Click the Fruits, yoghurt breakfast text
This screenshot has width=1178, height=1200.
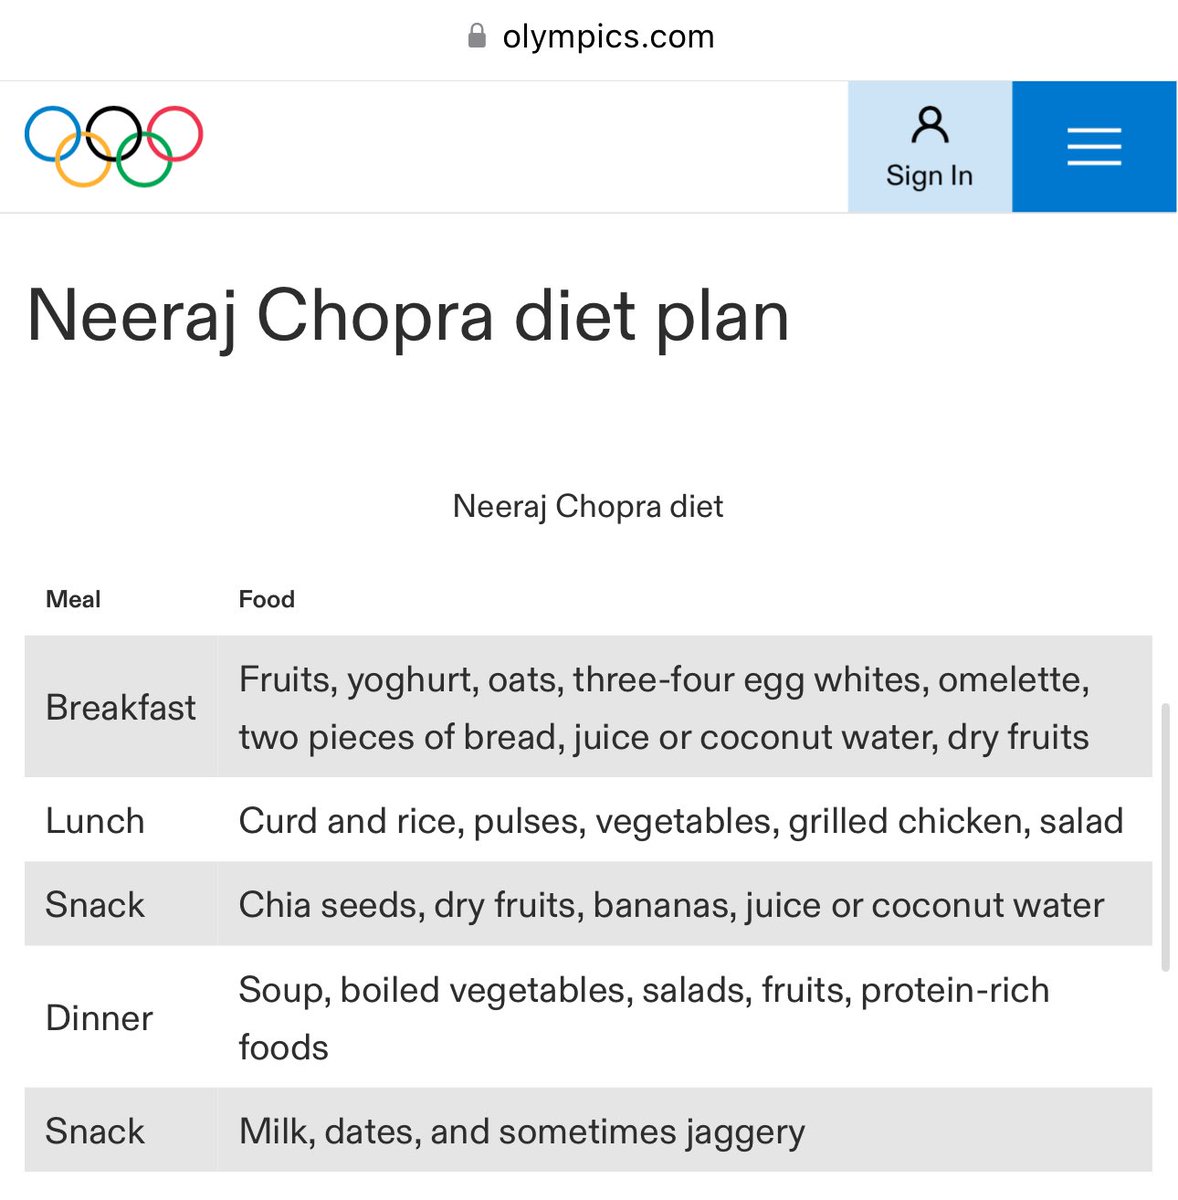664,708
